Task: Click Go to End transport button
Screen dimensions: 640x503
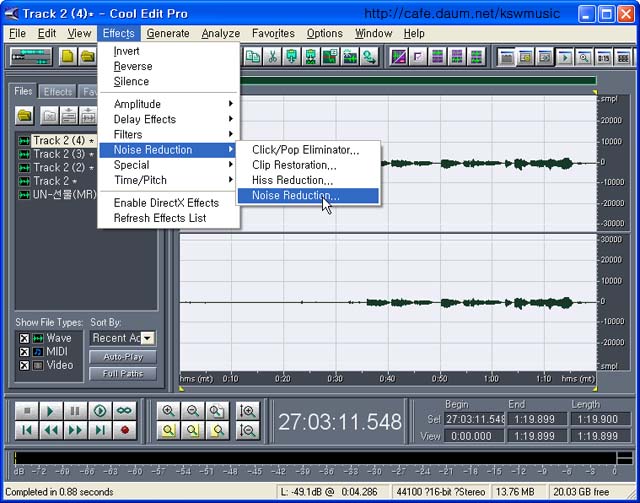Action: tap(100, 430)
